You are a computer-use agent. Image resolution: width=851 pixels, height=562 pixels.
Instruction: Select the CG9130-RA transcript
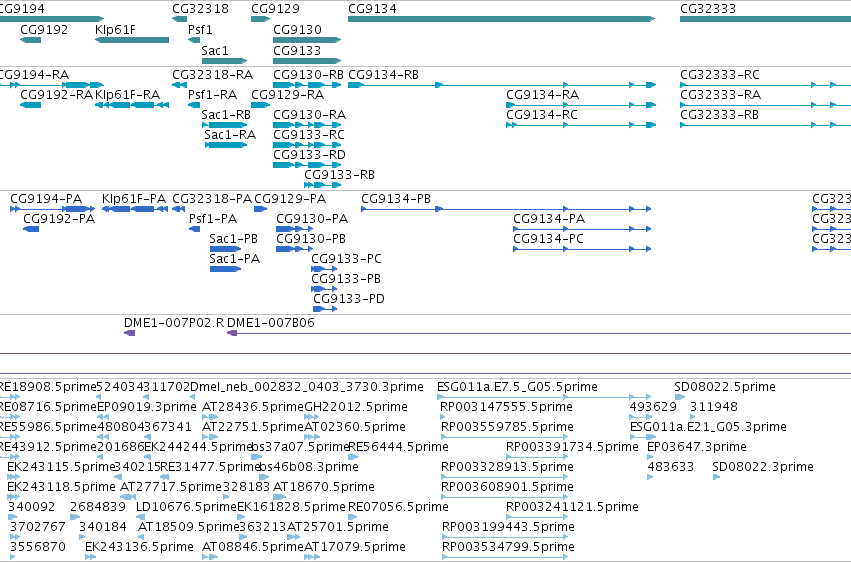307,125
